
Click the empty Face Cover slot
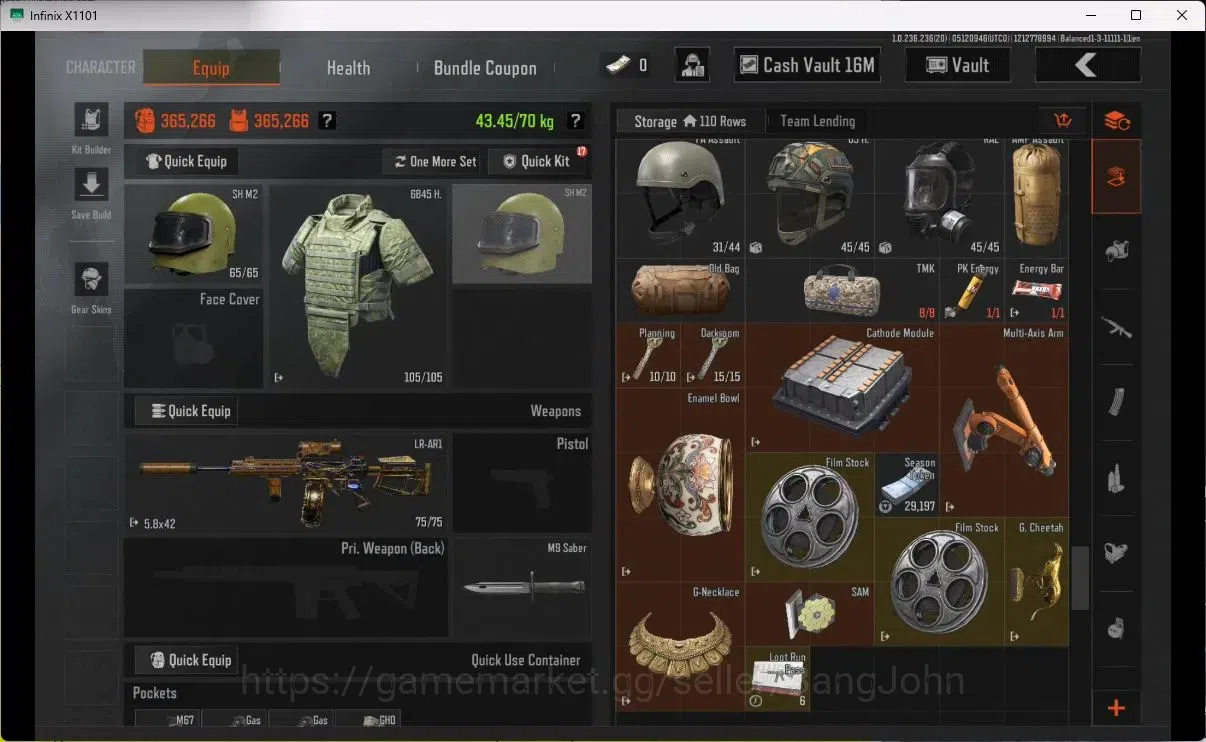194,338
